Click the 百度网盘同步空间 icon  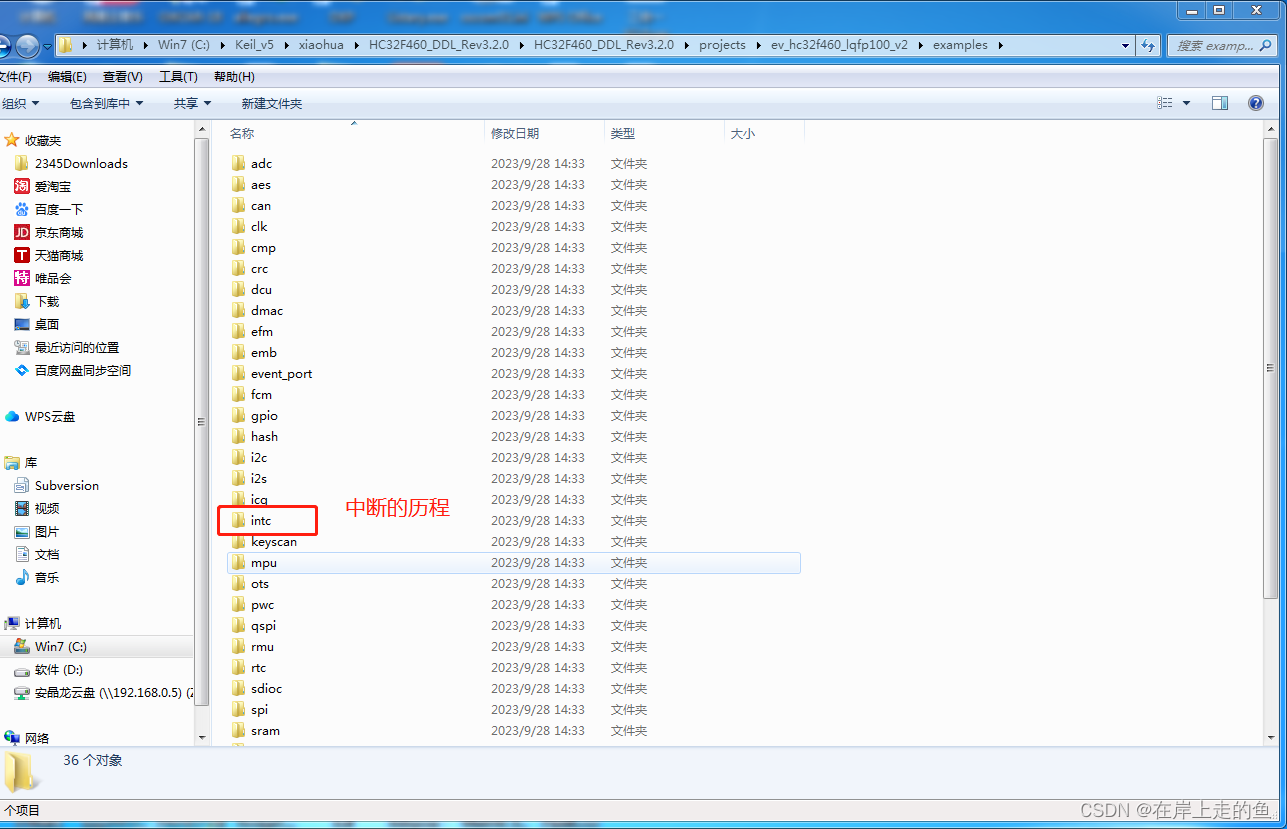pos(22,370)
